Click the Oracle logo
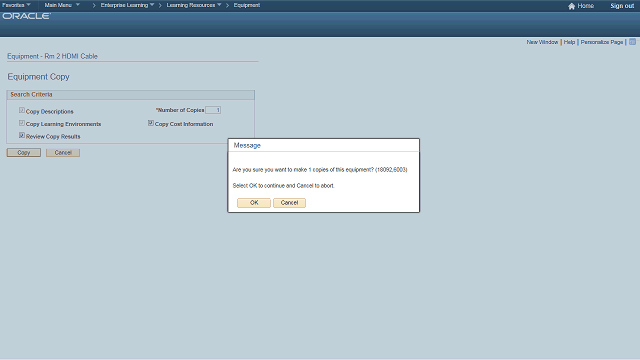This screenshot has height=360, width=640. [27, 16]
